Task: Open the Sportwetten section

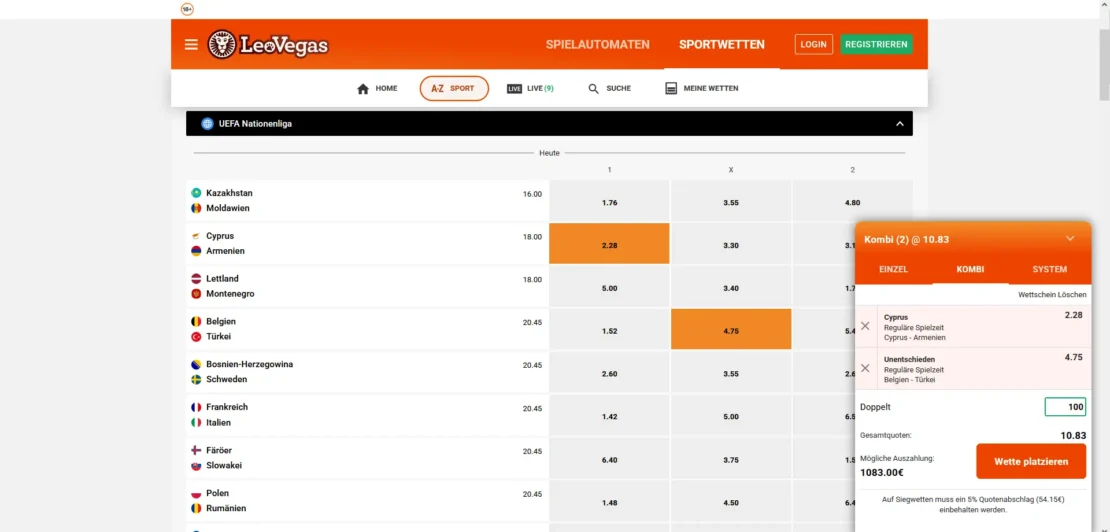Action: click(721, 45)
